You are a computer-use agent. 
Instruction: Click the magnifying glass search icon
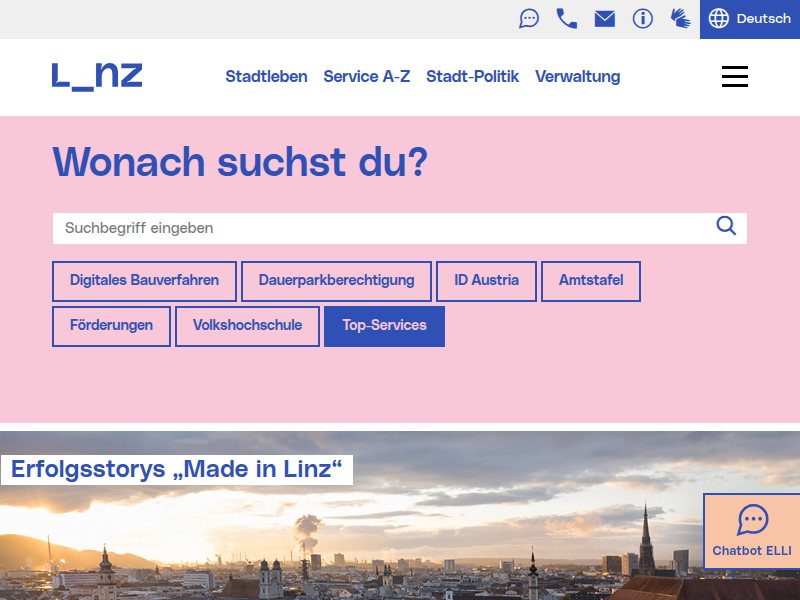click(726, 226)
